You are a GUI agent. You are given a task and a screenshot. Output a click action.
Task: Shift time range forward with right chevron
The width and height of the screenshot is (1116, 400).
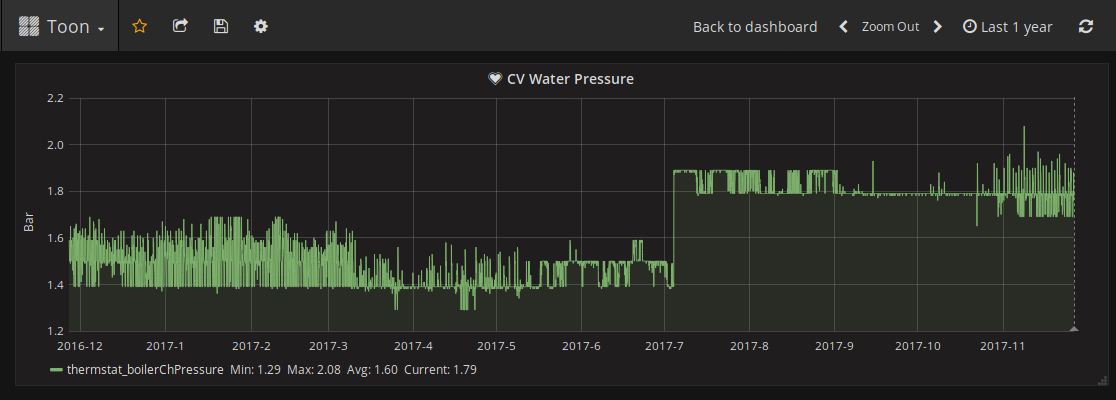point(937,27)
